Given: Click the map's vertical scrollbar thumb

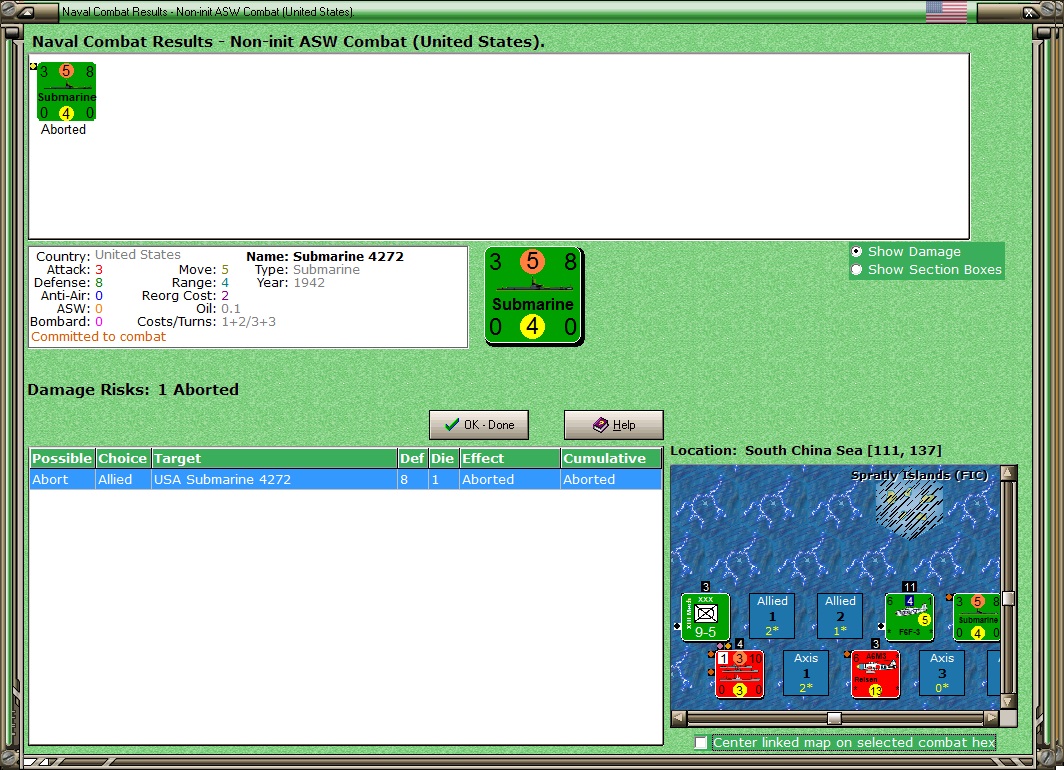Looking at the screenshot, I should pyautogui.click(x=1008, y=598).
